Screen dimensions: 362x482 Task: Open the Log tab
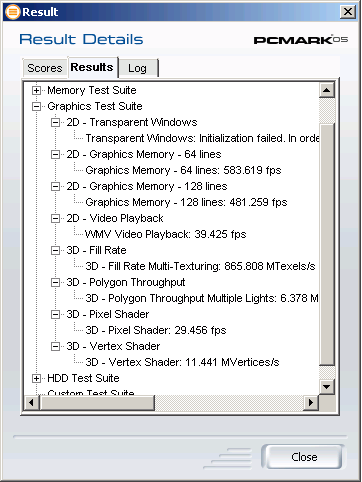[137, 68]
